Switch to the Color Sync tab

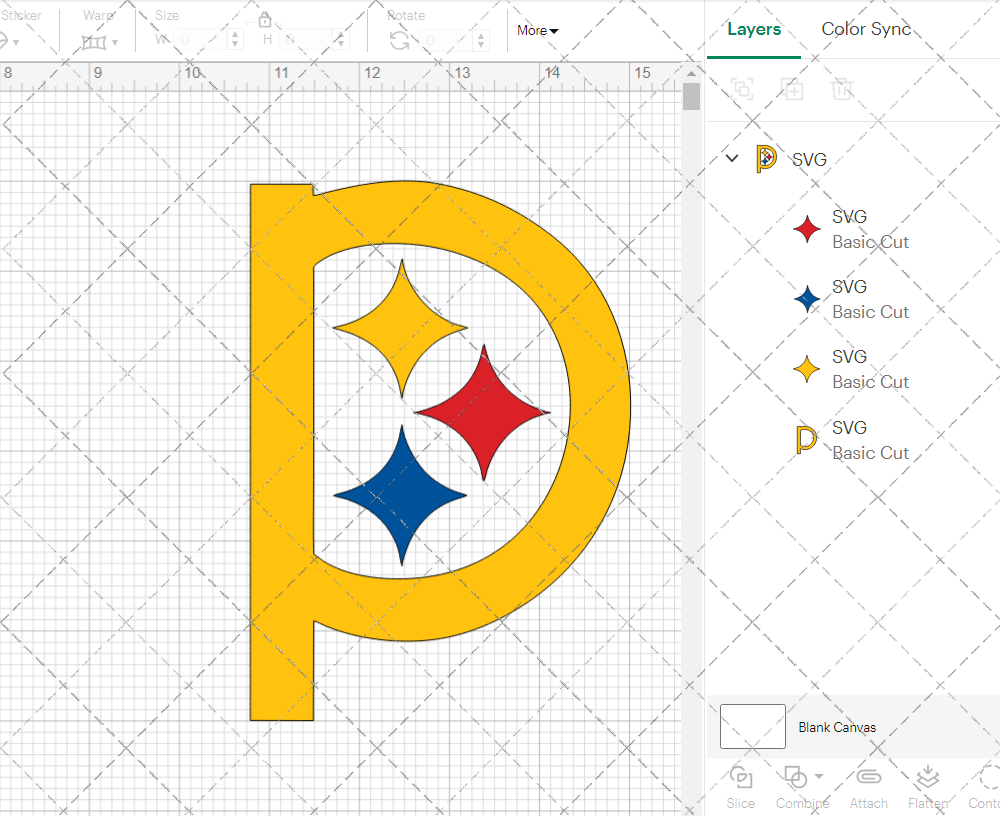[x=866, y=29]
